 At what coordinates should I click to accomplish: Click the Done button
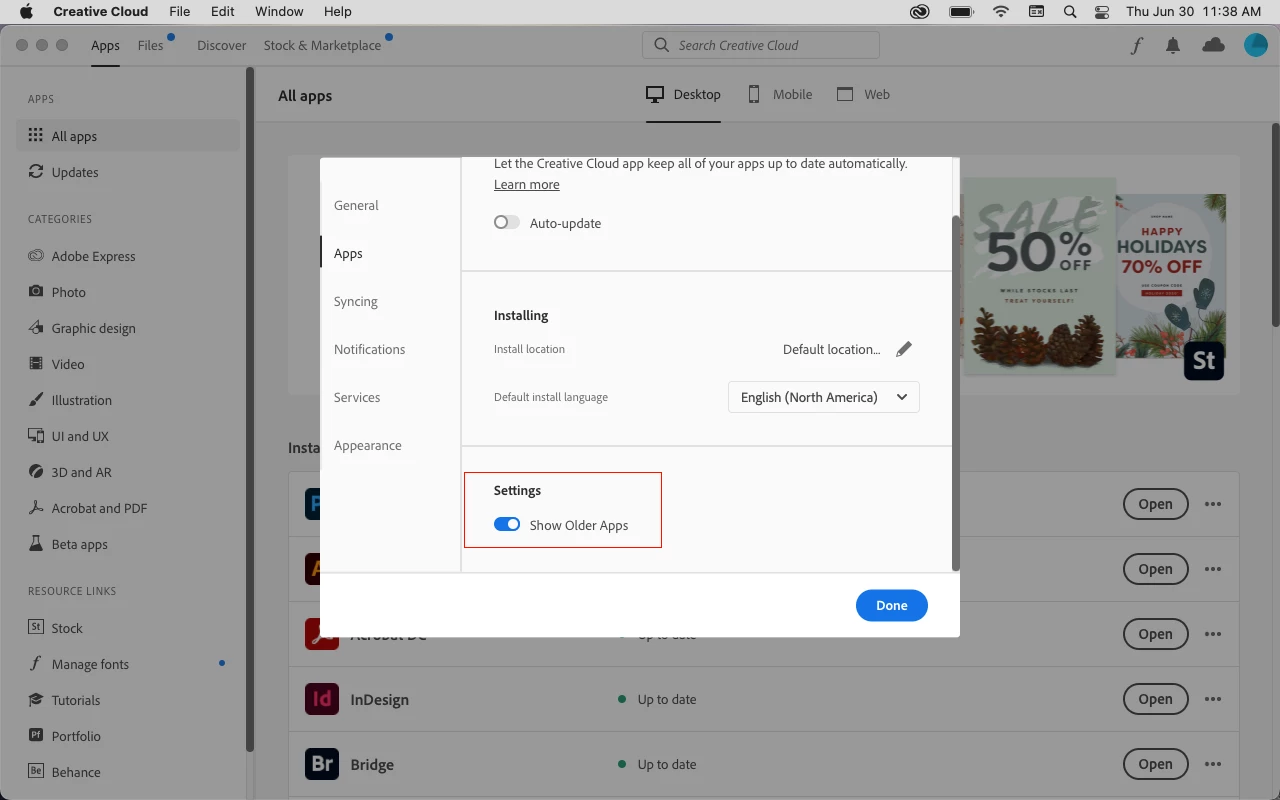[892, 605]
